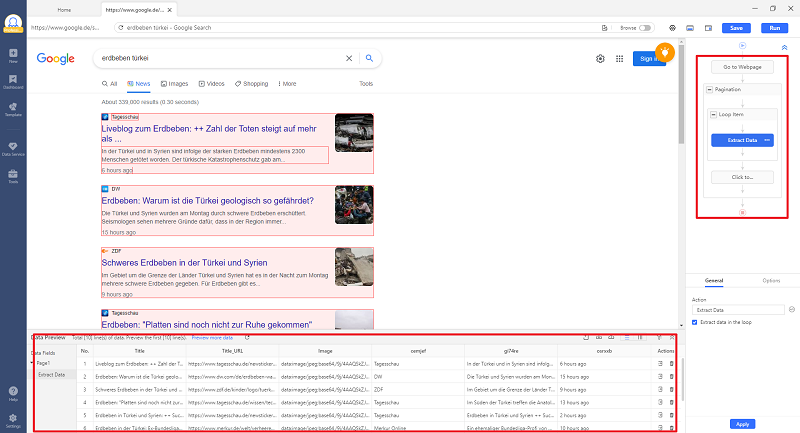This screenshot has height=433, width=800.
Task: Open Help in the sidebar
Action: pyautogui.click(x=13, y=393)
